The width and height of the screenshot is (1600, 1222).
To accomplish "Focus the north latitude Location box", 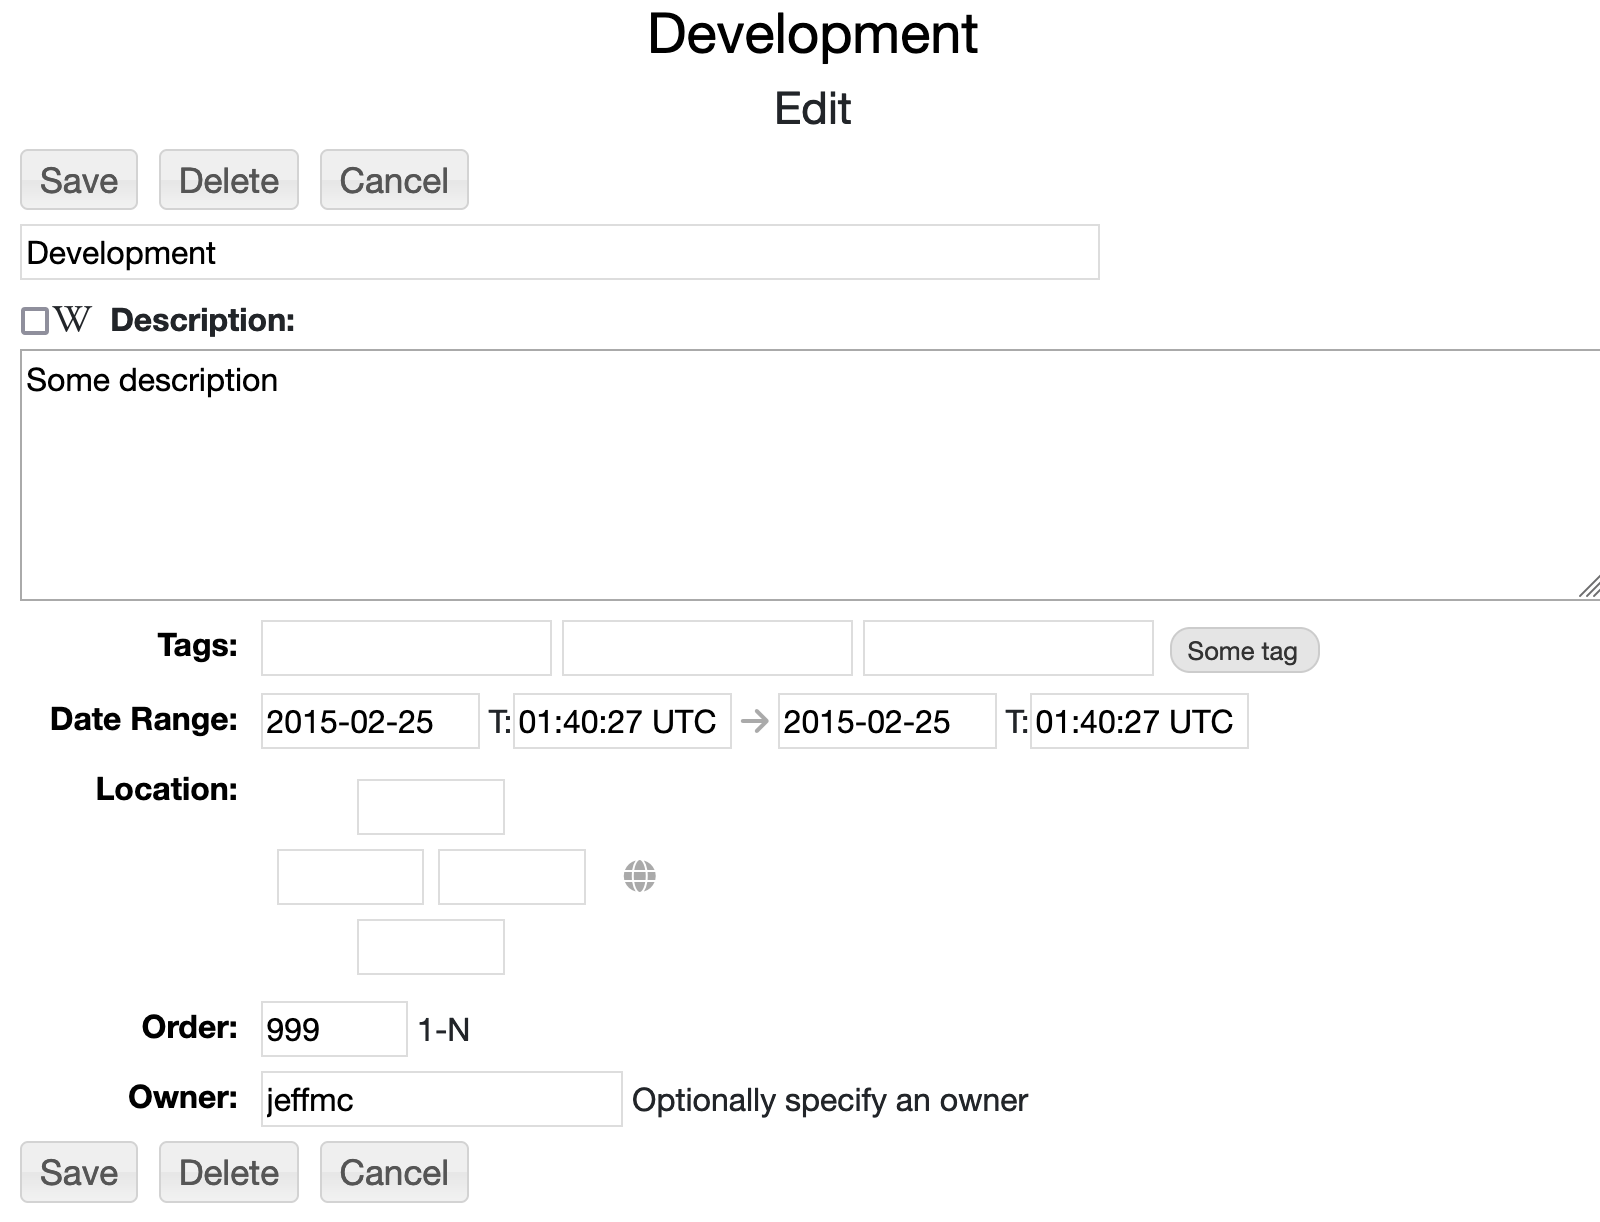I will (x=431, y=807).
